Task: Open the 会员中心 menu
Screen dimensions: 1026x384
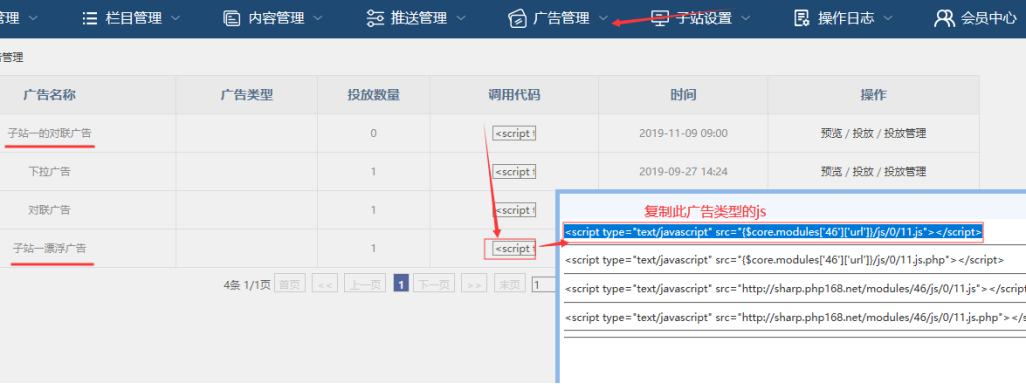Action: (989, 18)
